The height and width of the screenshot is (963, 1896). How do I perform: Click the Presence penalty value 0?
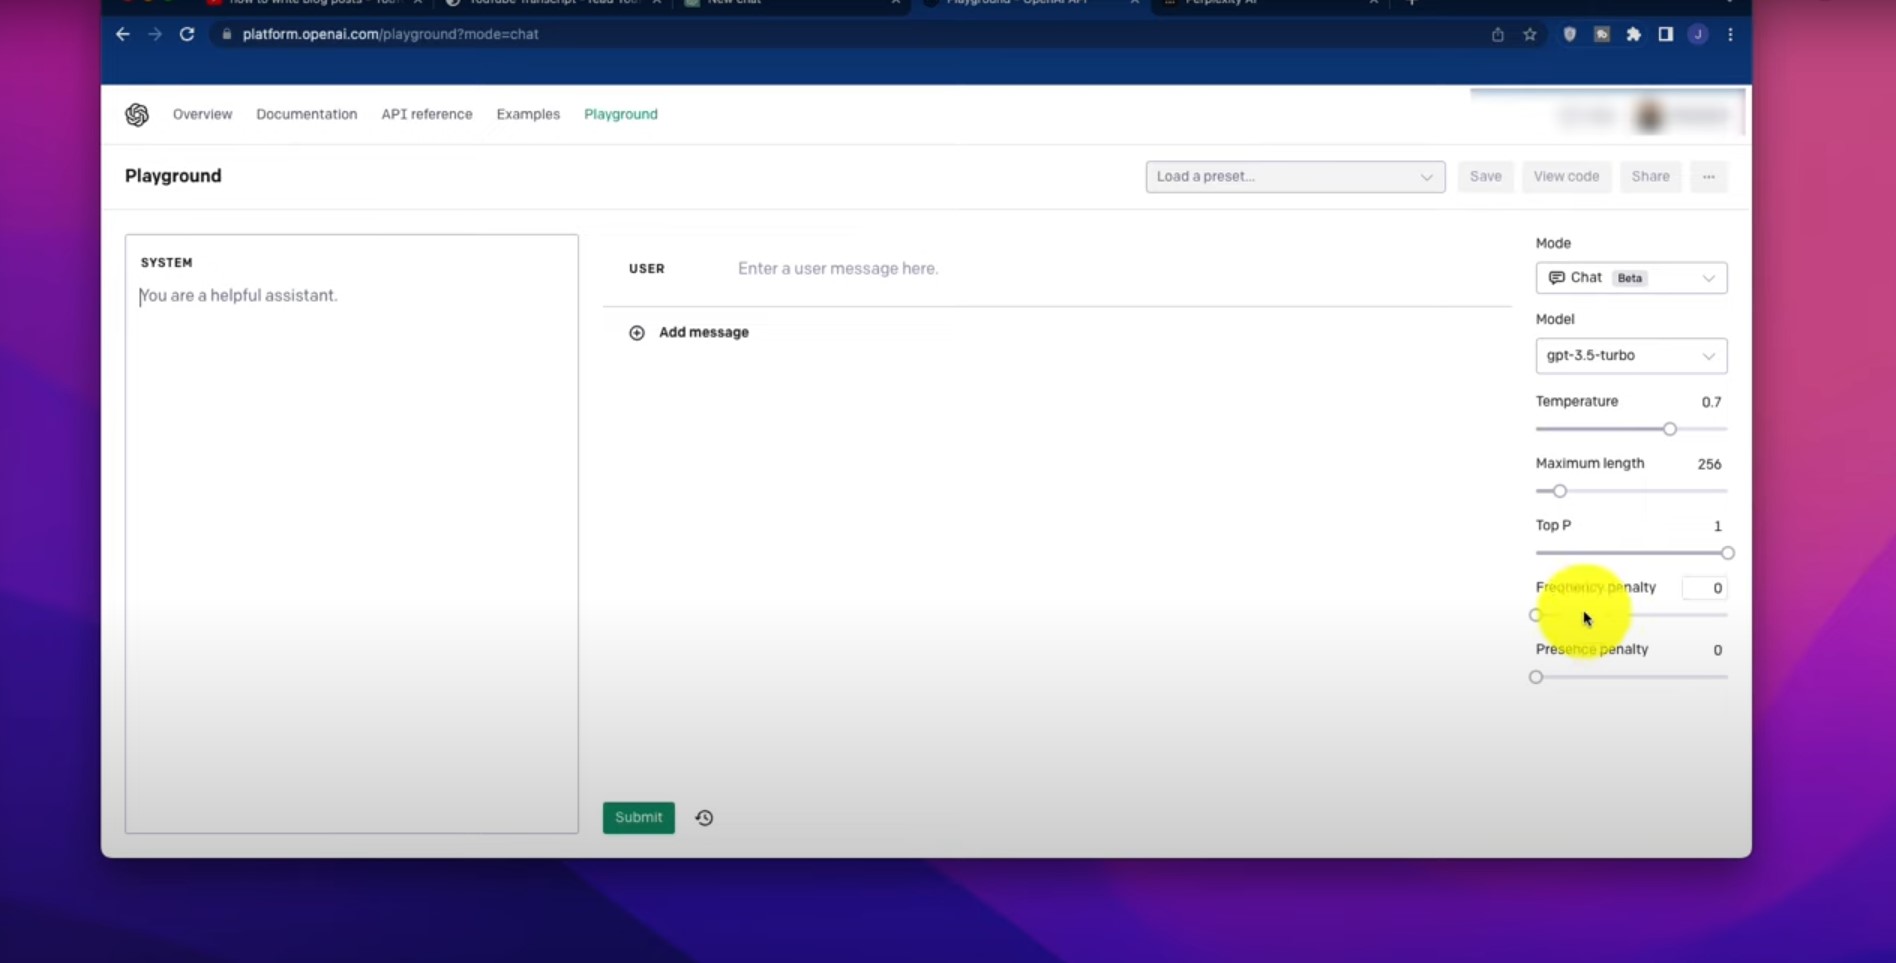1717,650
